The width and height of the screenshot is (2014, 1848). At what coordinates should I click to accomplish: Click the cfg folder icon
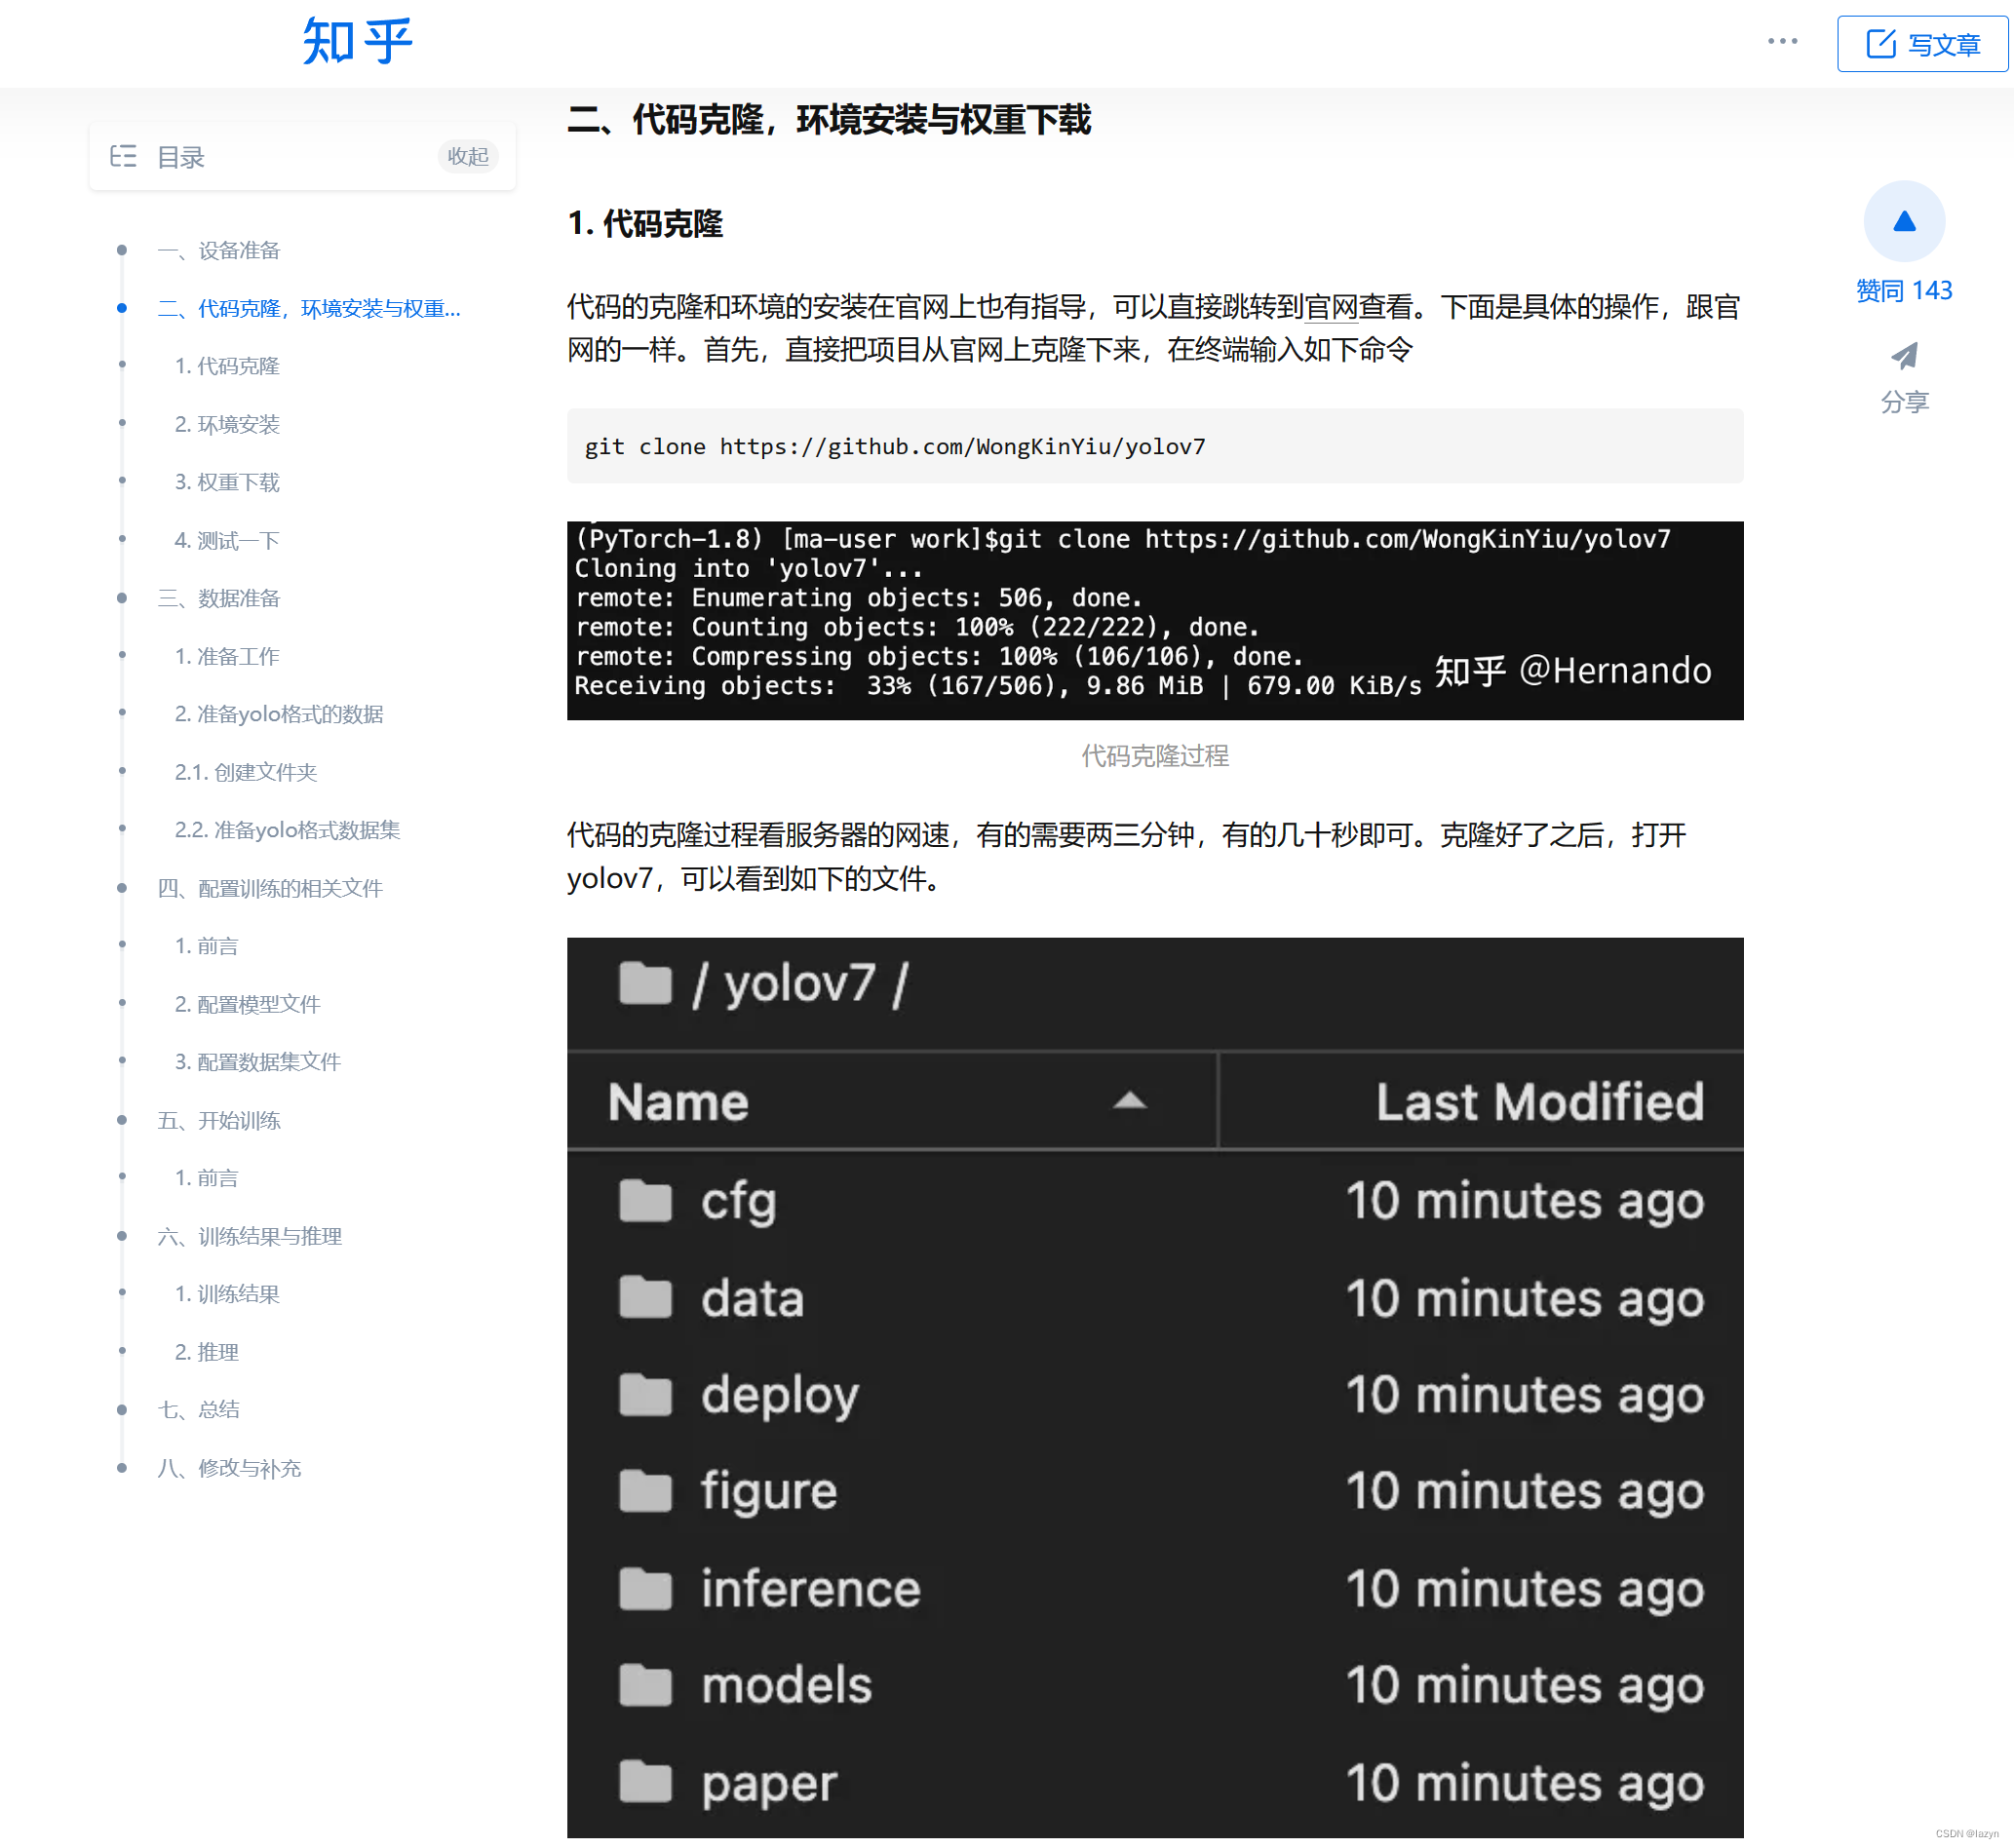(x=645, y=1200)
